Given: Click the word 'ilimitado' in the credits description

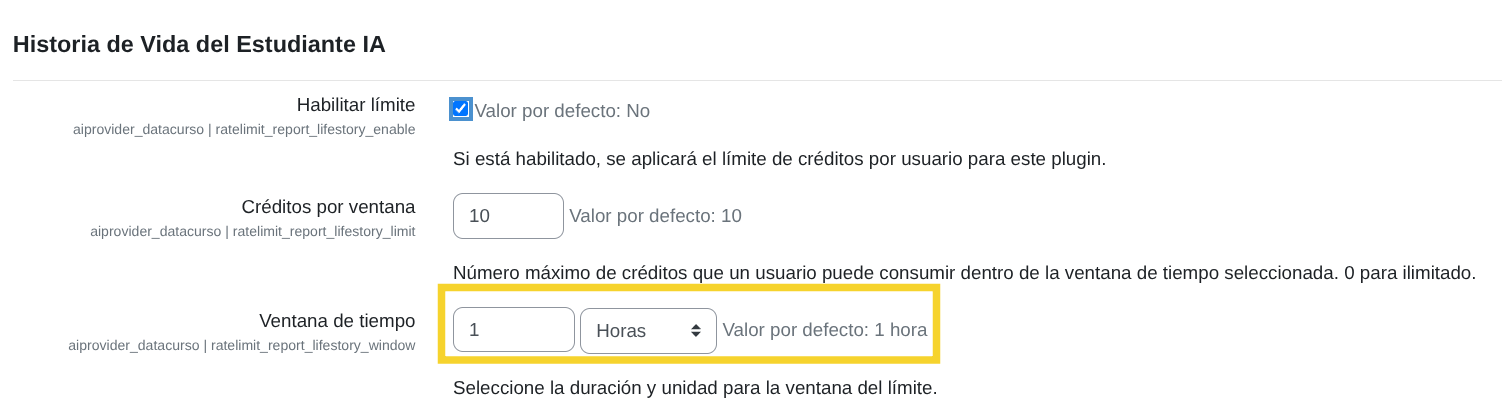Looking at the screenshot, I should point(1436,273).
